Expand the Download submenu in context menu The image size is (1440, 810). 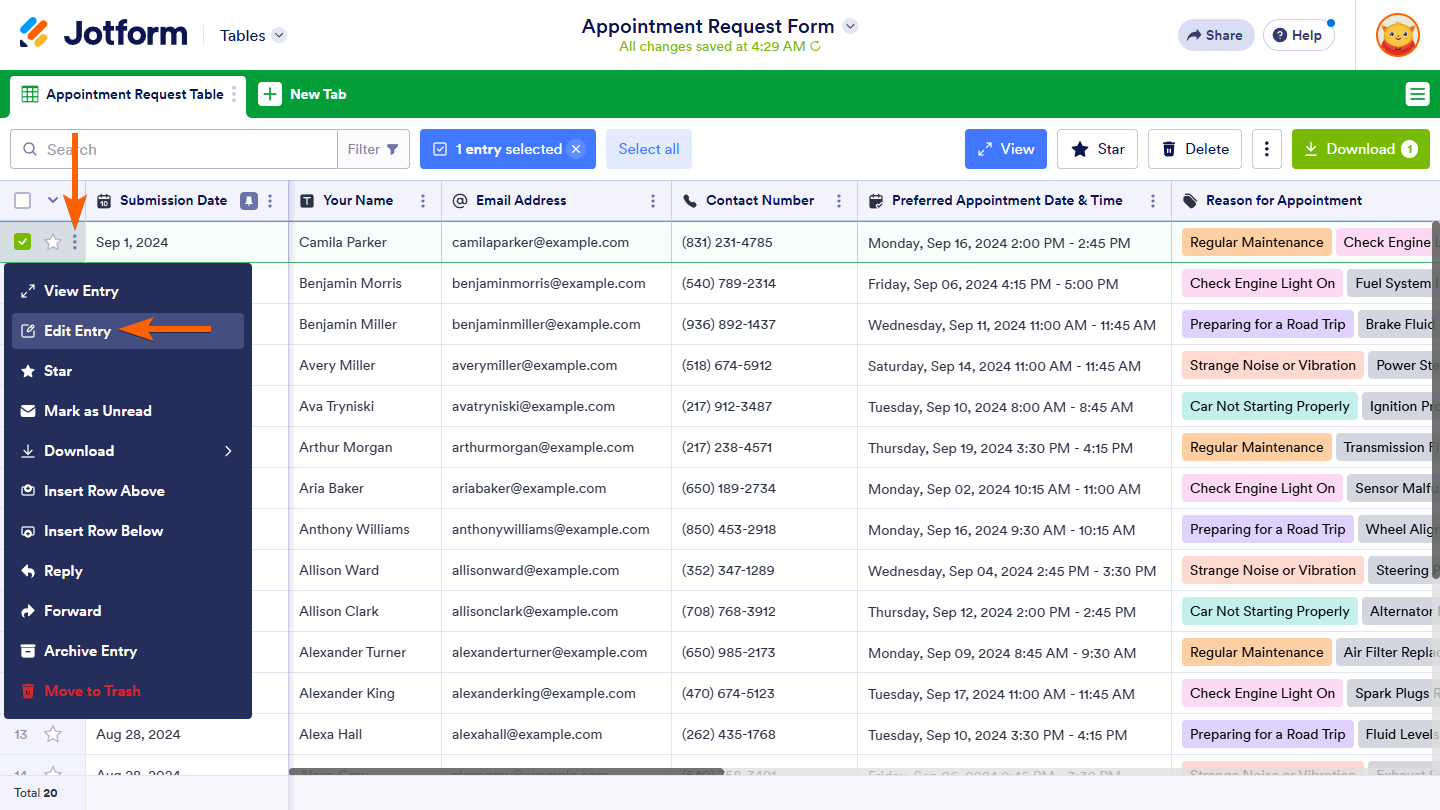coord(128,451)
